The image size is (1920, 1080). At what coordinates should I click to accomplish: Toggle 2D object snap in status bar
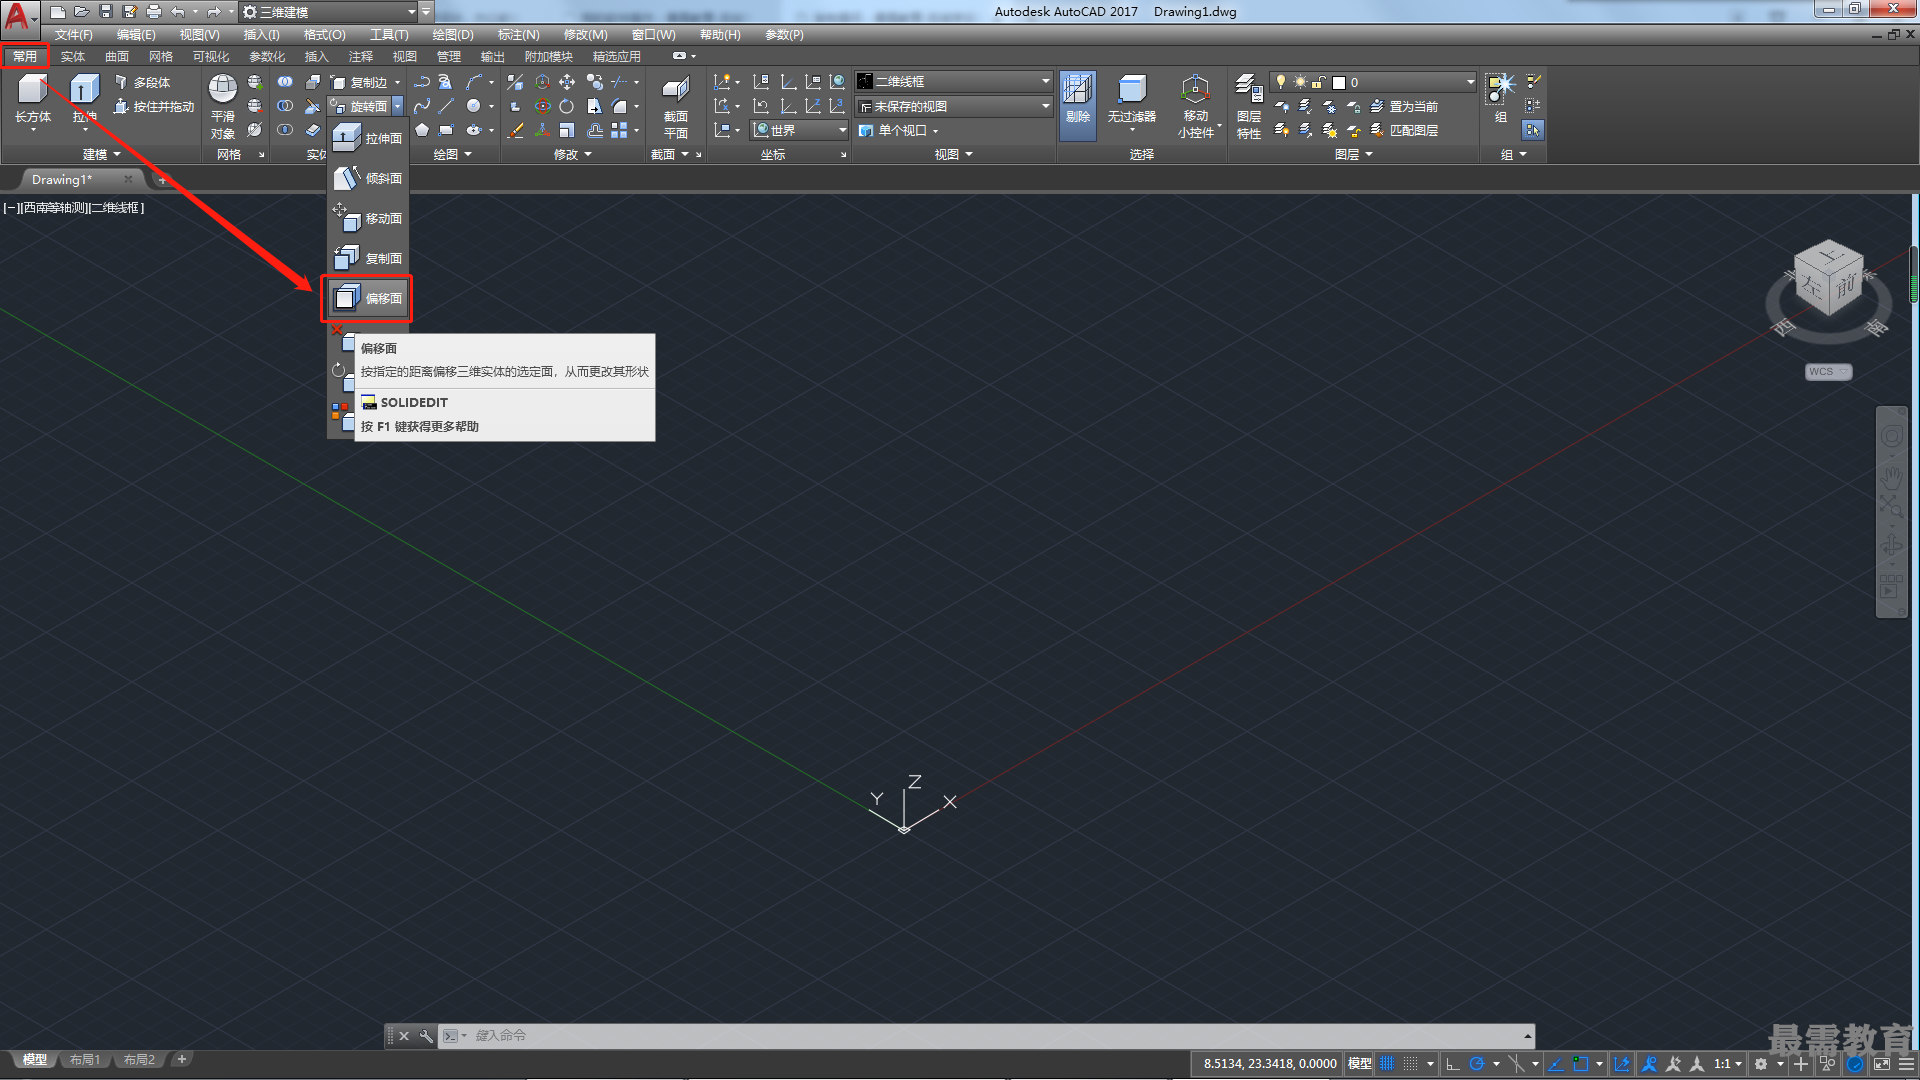pos(1580,1064)
